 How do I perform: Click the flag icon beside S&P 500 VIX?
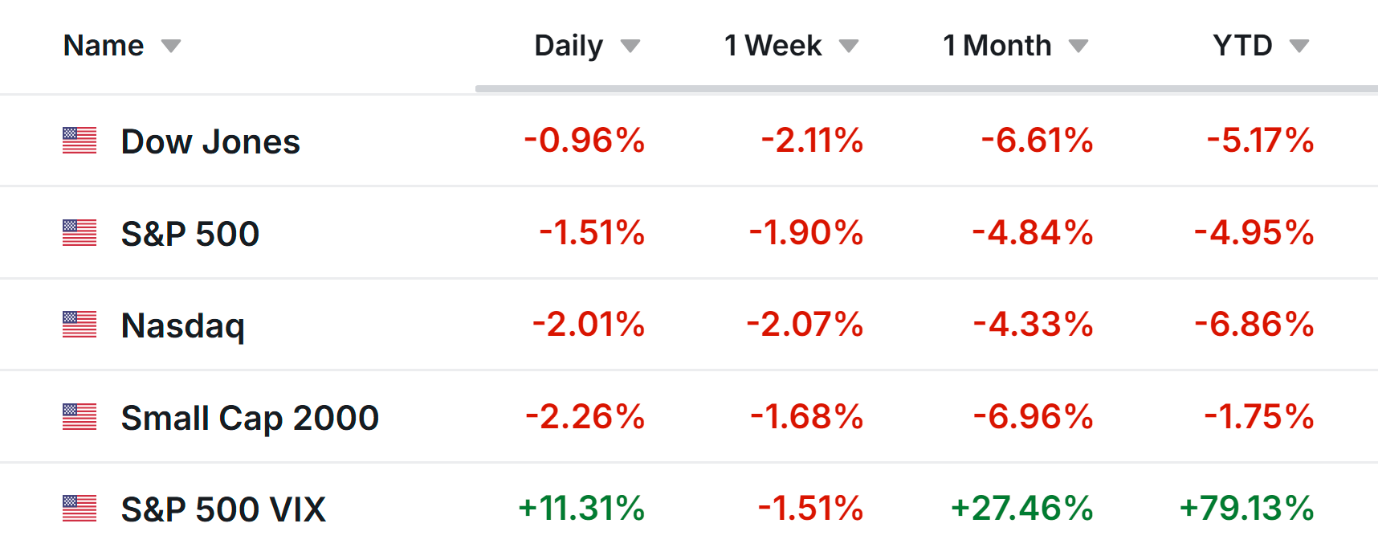pos(80,509)
